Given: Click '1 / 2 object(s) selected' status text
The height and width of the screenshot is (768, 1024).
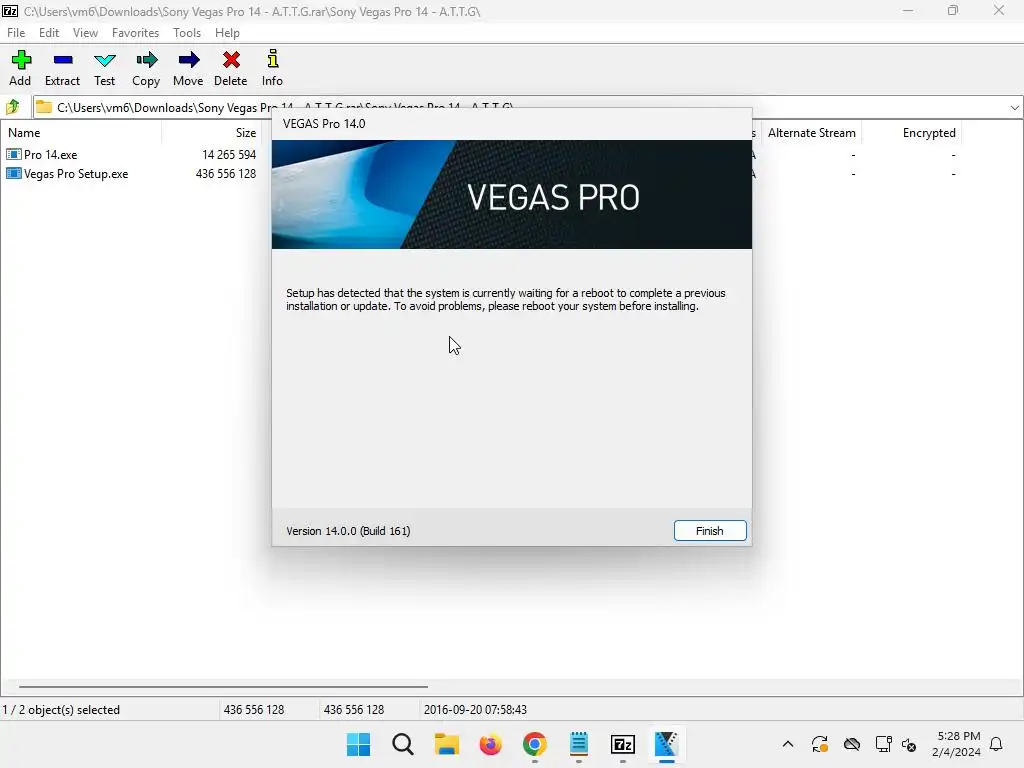Looking at the screenshot, I should (61, 710).
